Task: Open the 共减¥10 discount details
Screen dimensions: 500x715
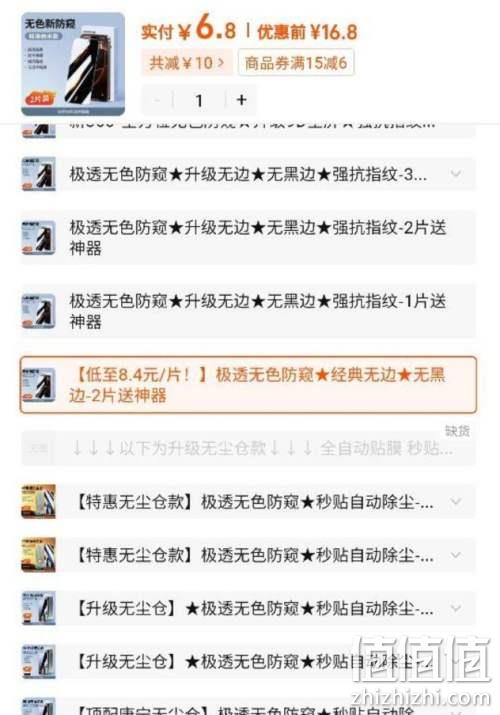Action: [x=187, y=63]
